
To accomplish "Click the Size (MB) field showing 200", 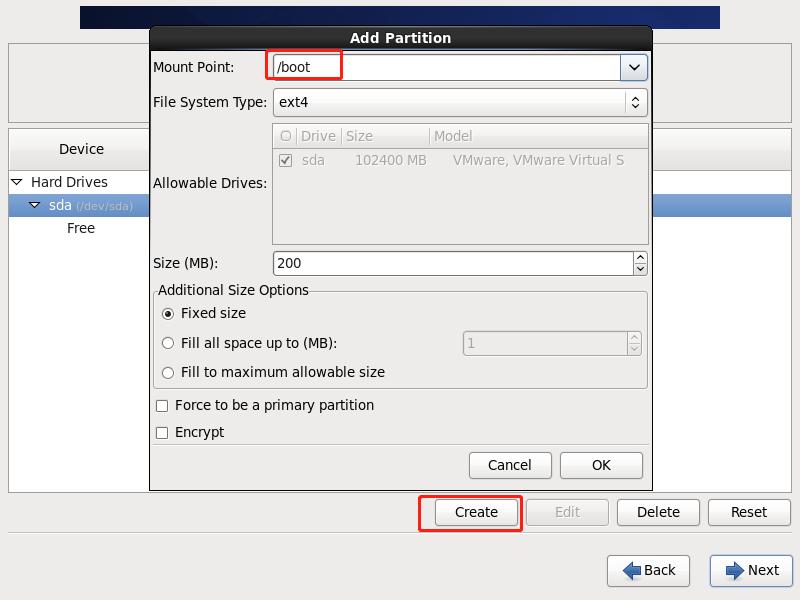I will pyautogui.click(x=453, y=263).
